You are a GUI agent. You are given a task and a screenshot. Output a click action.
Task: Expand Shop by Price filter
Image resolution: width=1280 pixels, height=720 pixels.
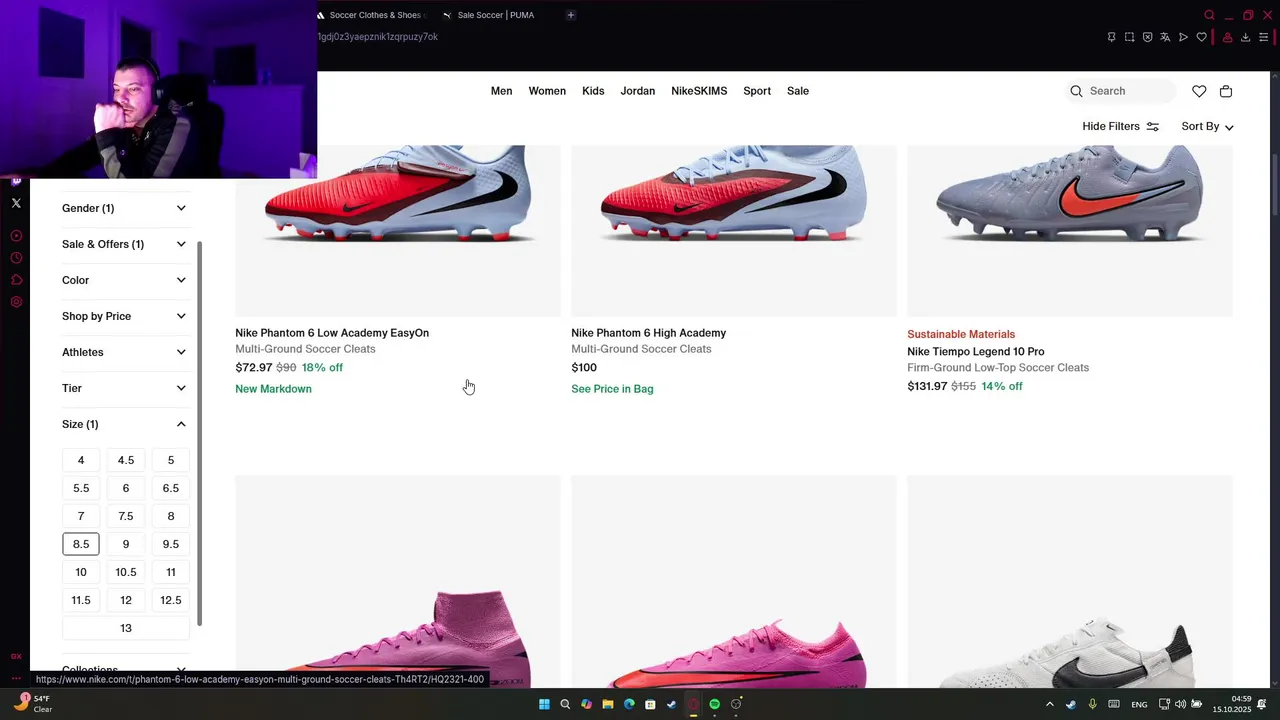click(x=124, y=316)
